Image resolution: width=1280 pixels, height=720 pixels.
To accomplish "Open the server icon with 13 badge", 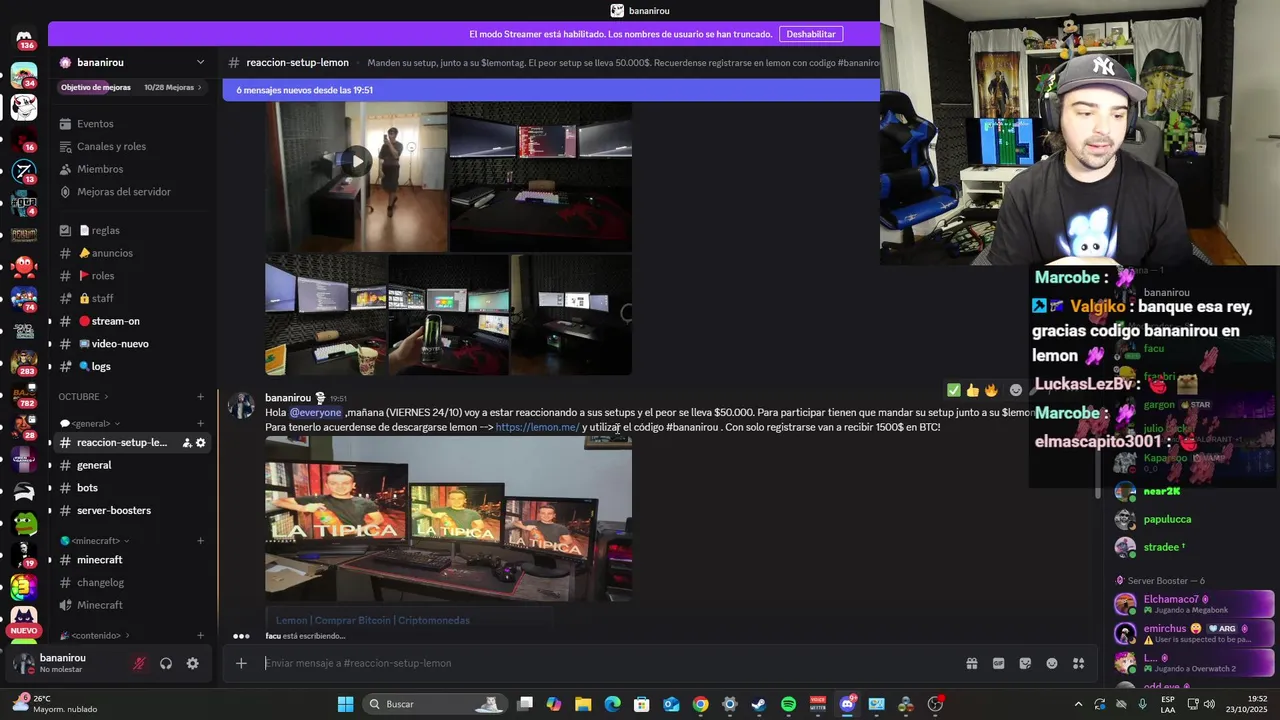I will [x=24, y=171].
